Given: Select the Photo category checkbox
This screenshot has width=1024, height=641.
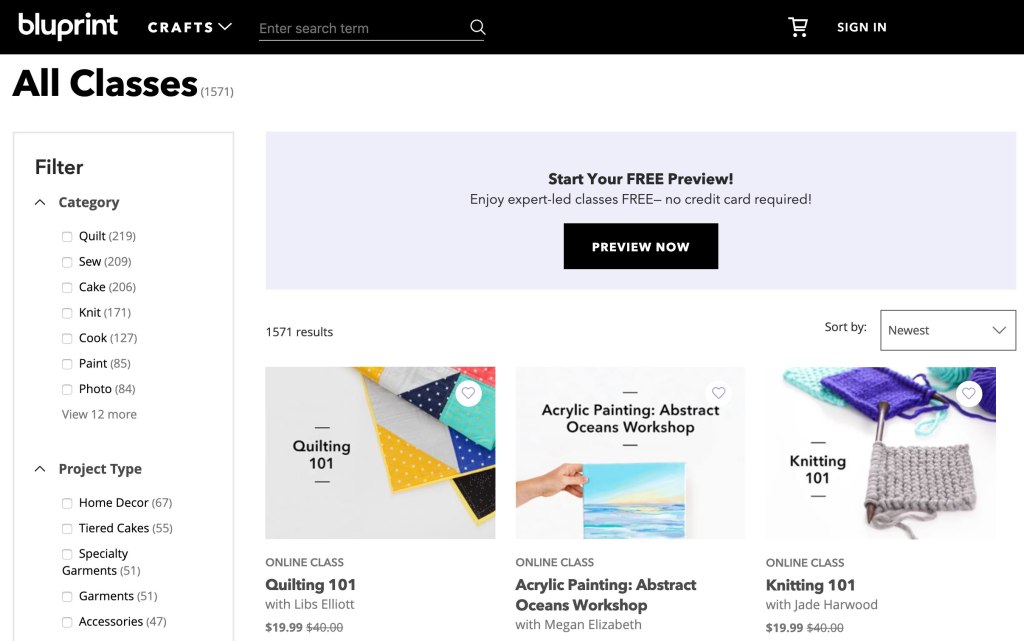Looking at the screenshot, I should coord(67,390).
